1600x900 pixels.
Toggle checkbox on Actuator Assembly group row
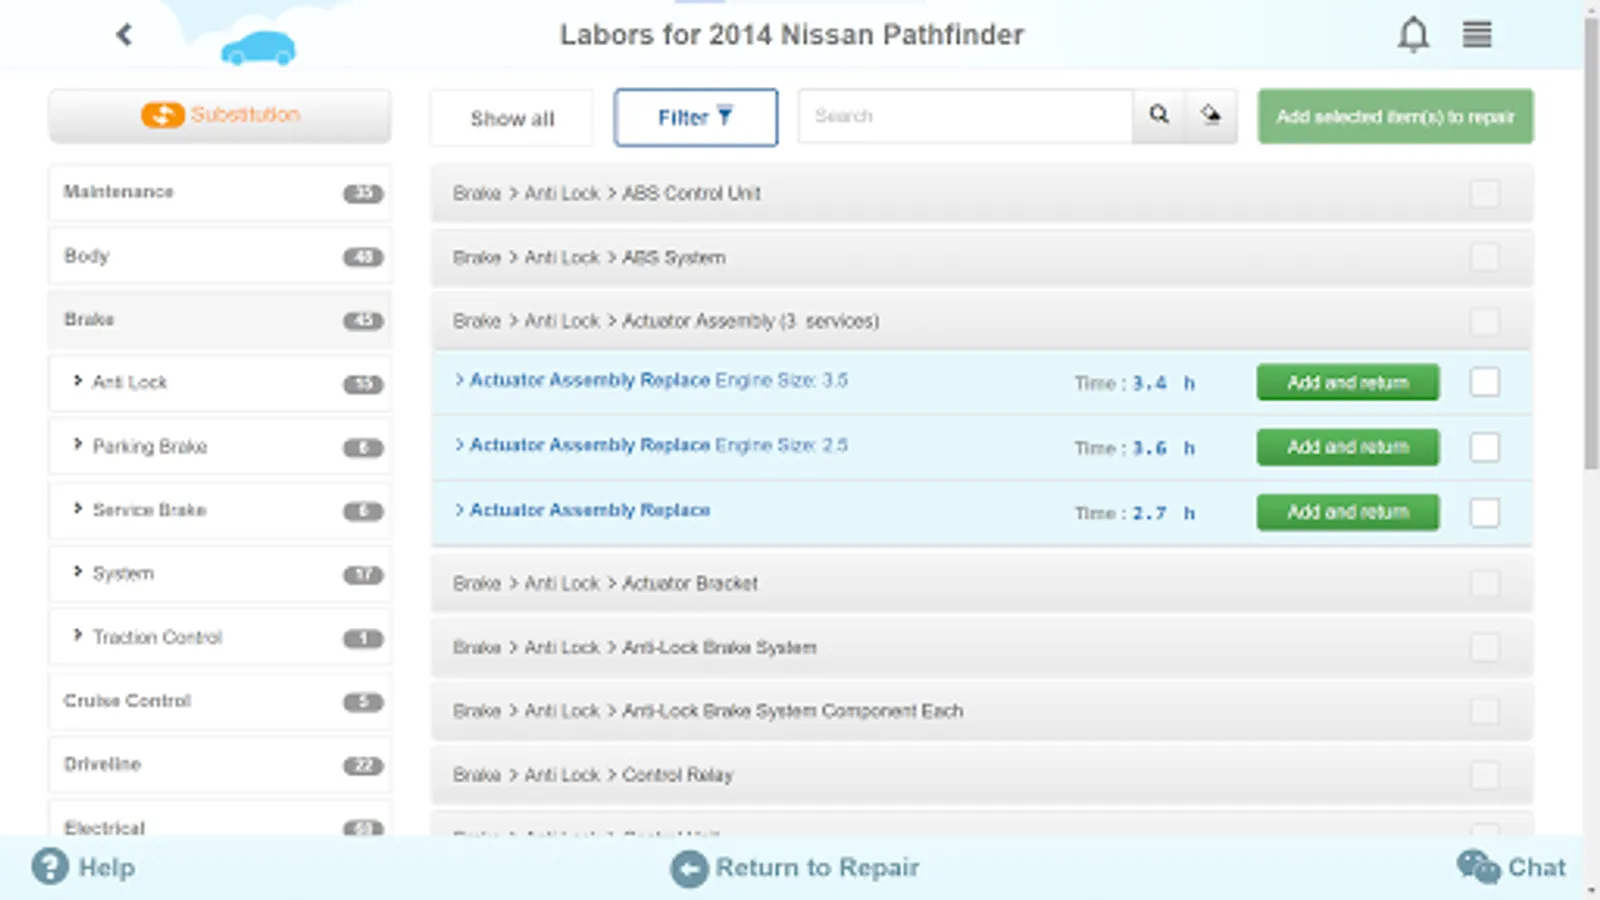pos(1485,321)
